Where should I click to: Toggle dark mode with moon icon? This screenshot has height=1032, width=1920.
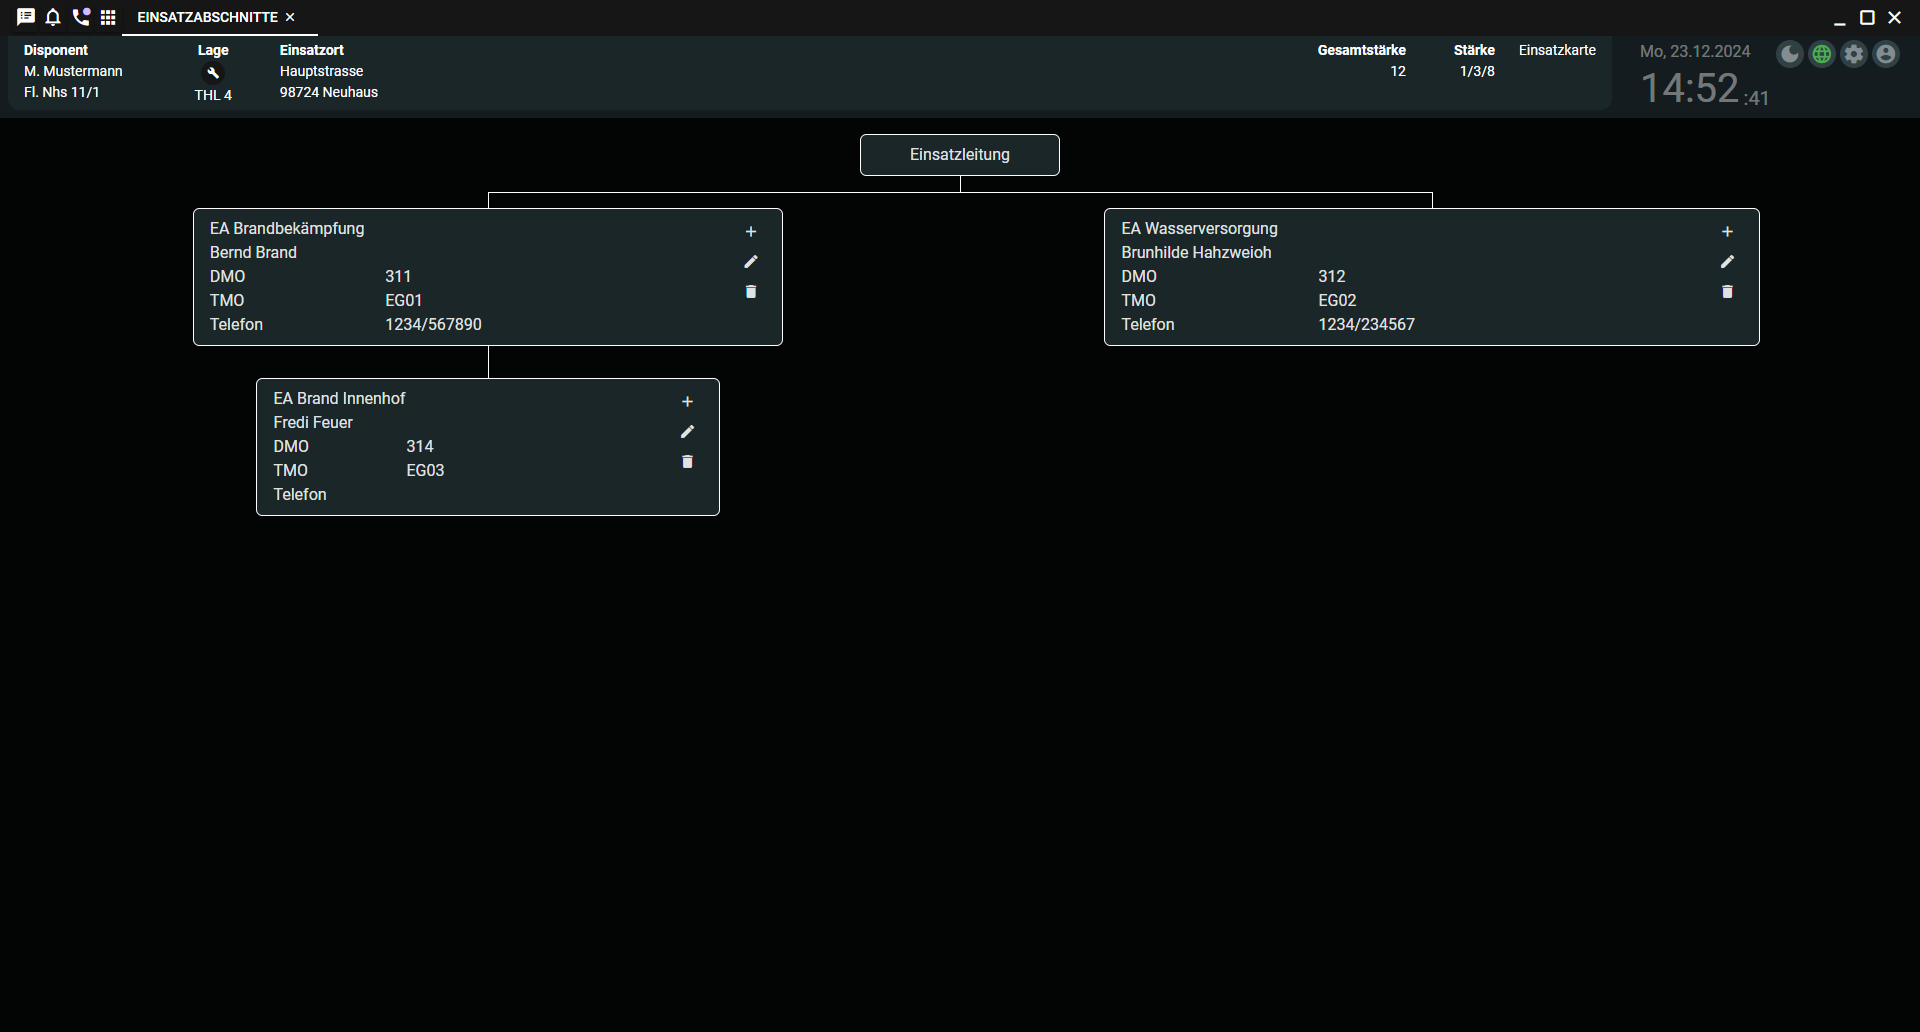pos(1790,54)
